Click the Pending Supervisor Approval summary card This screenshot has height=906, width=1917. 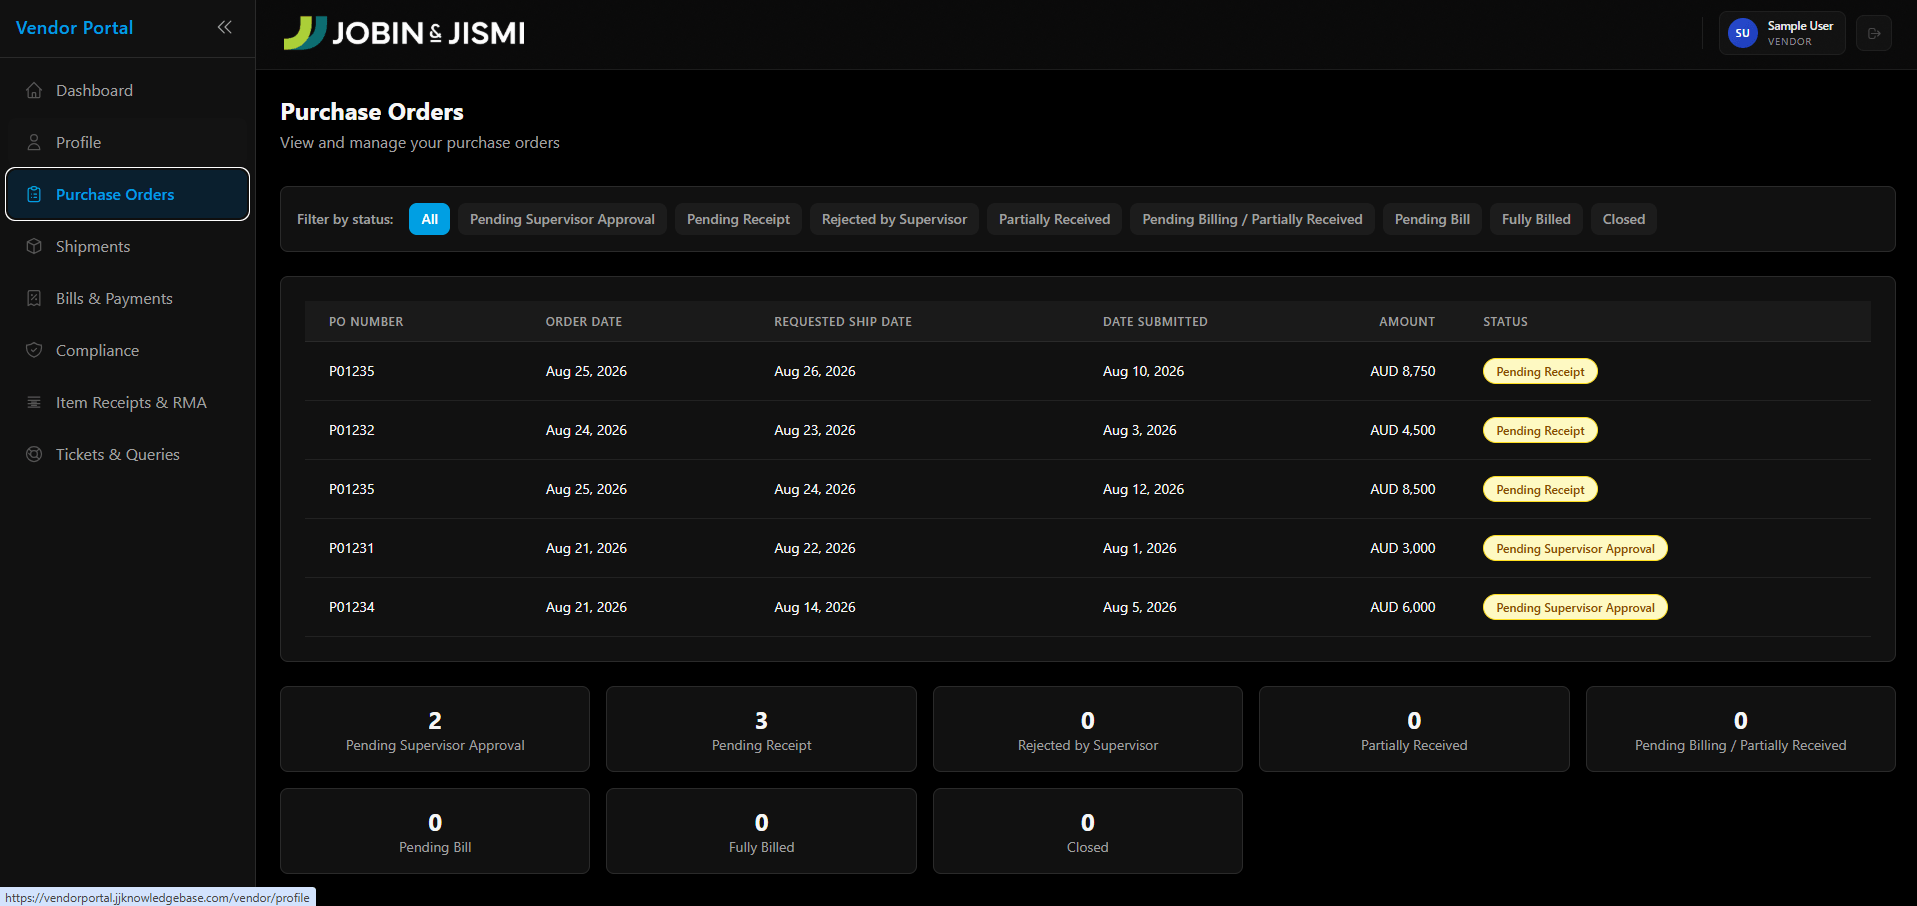pyautogui.click(x=435, y=729)
